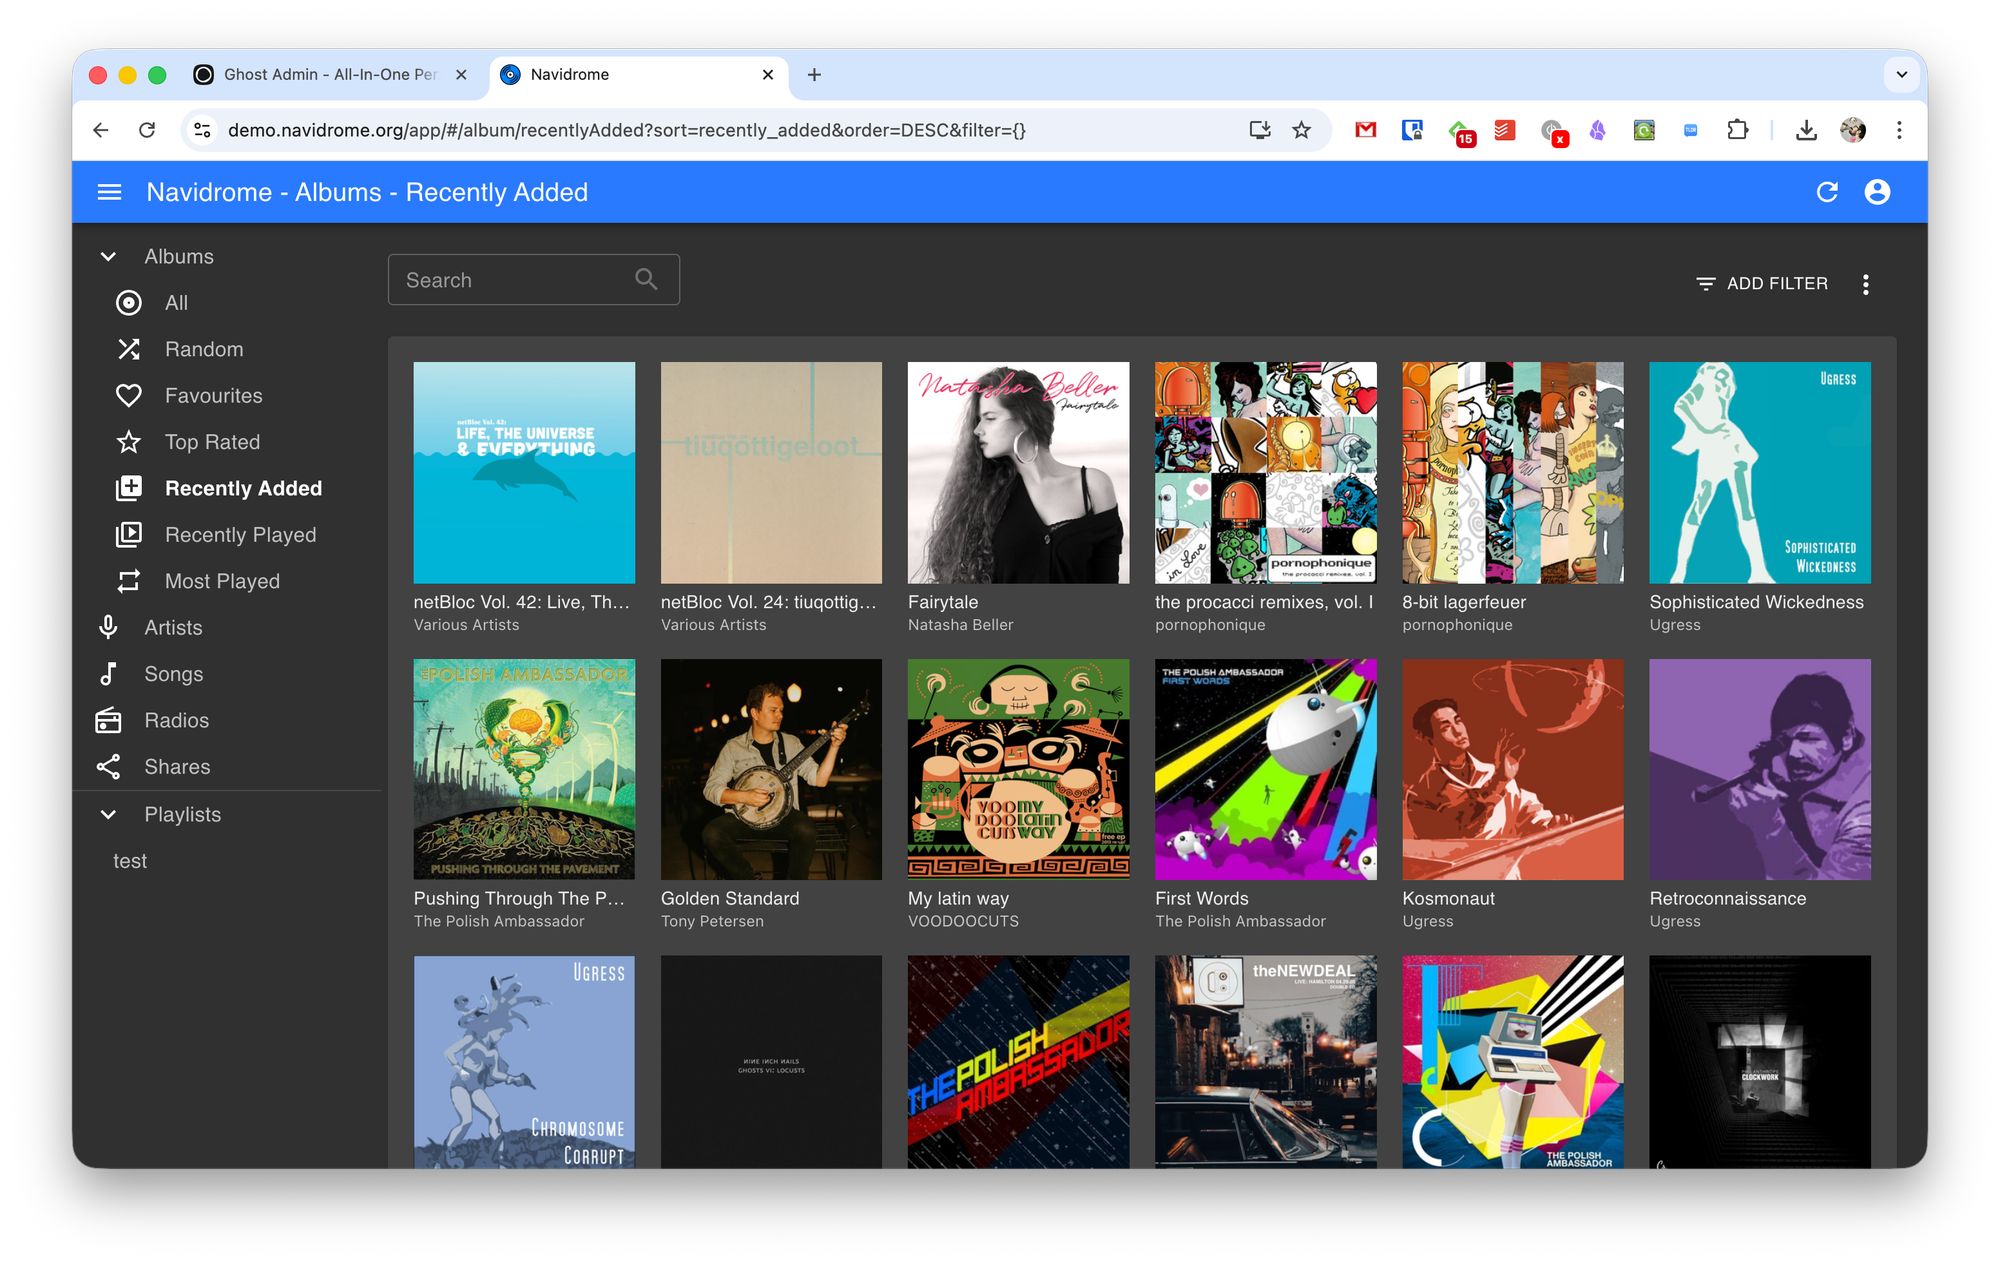Open Shares in the sidebar
Image resolution: width=2000 pixels, height=1264 pixels.
pos(177,767)
